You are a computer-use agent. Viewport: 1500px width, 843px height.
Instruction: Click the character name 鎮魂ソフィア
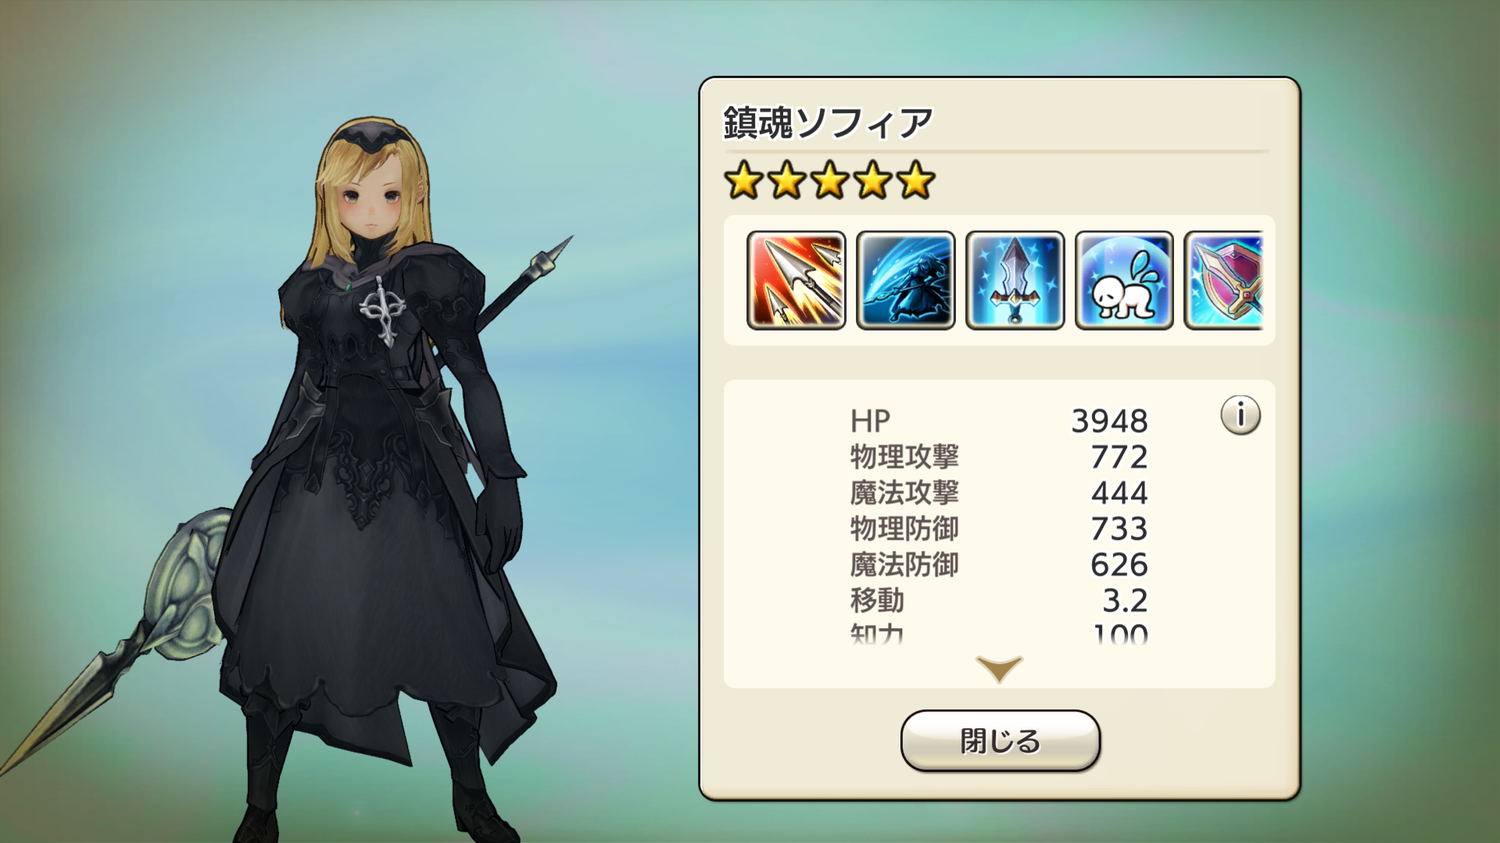[x=828, y=123]
